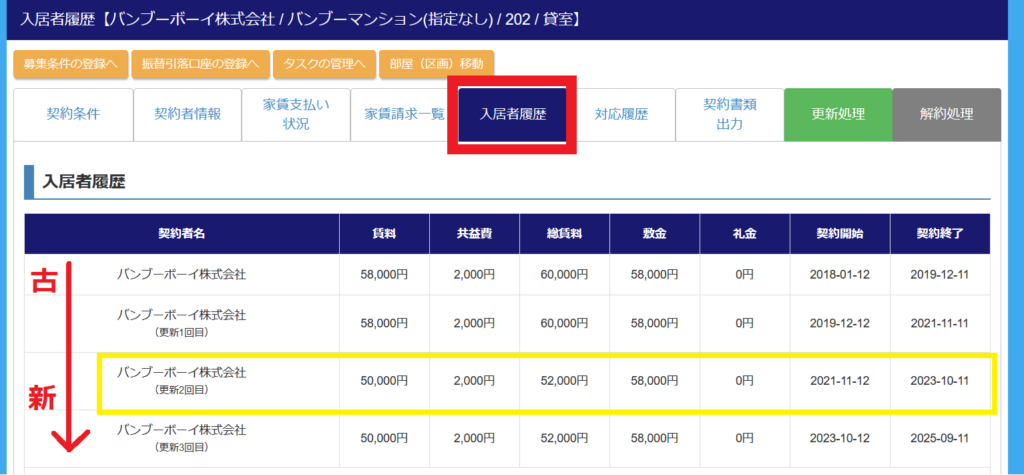Click 敷金 column header
The width and height of the screenshot is (1024, 475).
[654, 234]
